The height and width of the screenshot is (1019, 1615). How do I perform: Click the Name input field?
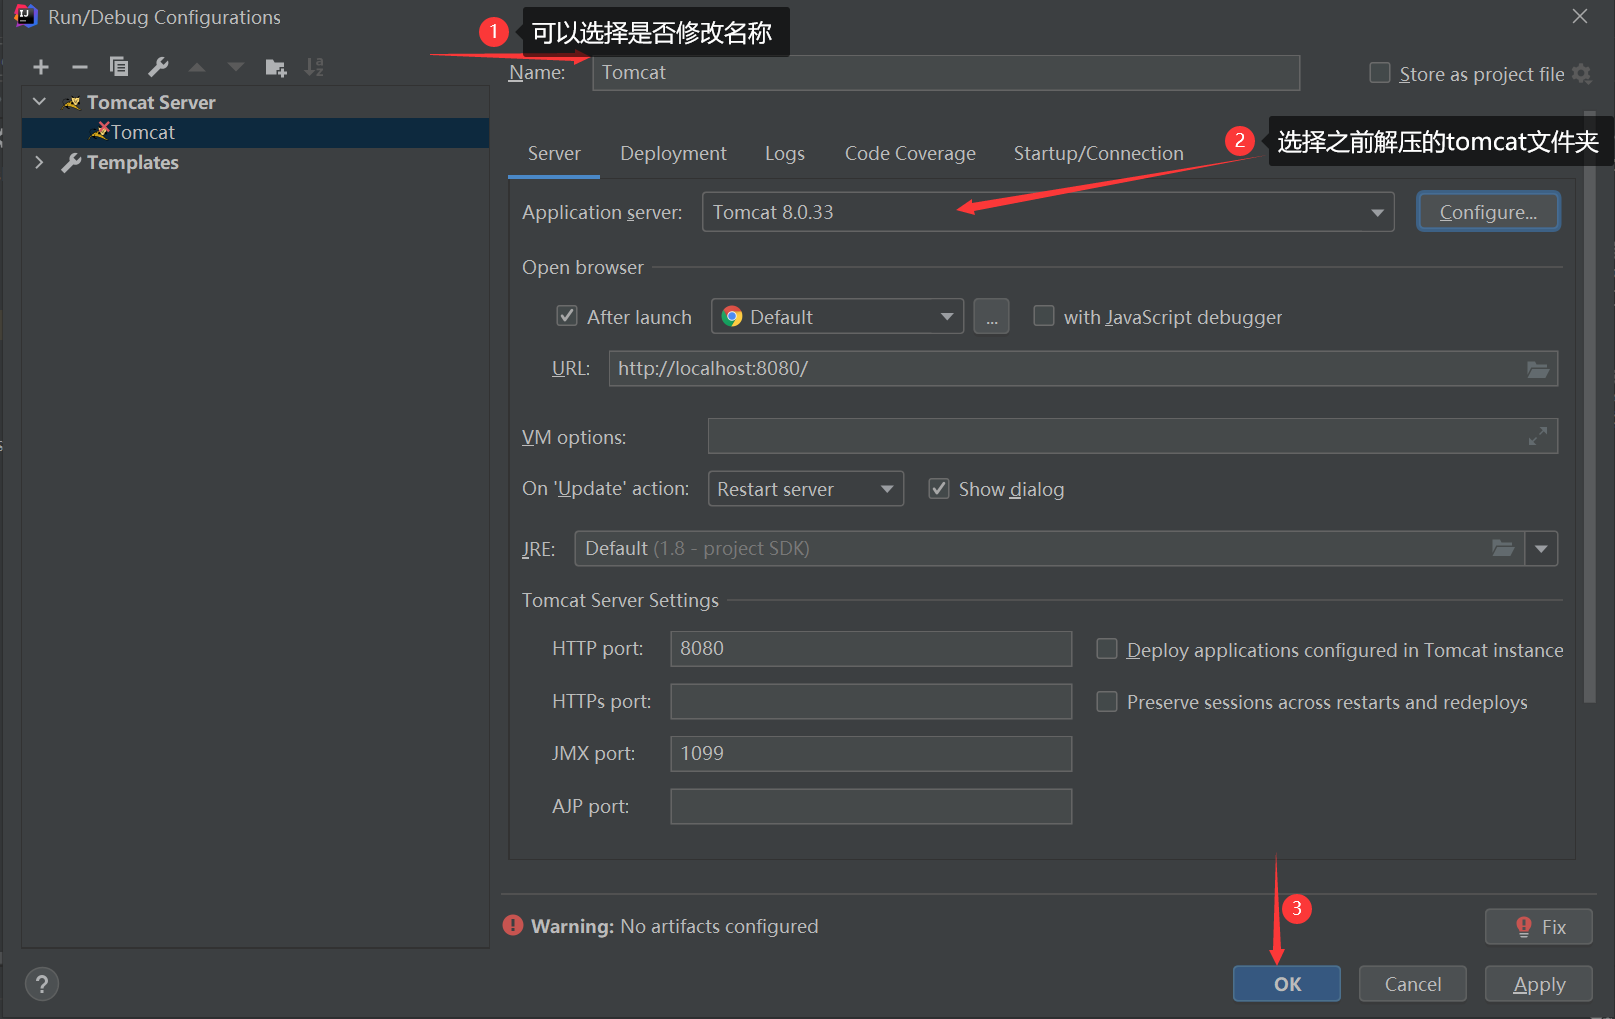pos(946,73)
